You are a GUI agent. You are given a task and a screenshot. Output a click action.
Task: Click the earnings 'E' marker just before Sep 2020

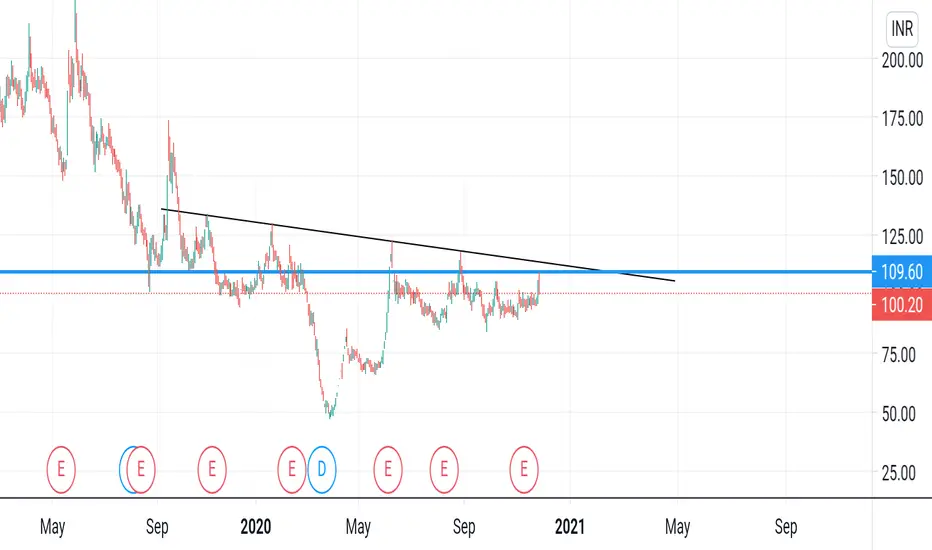click(x=443, y=469)
